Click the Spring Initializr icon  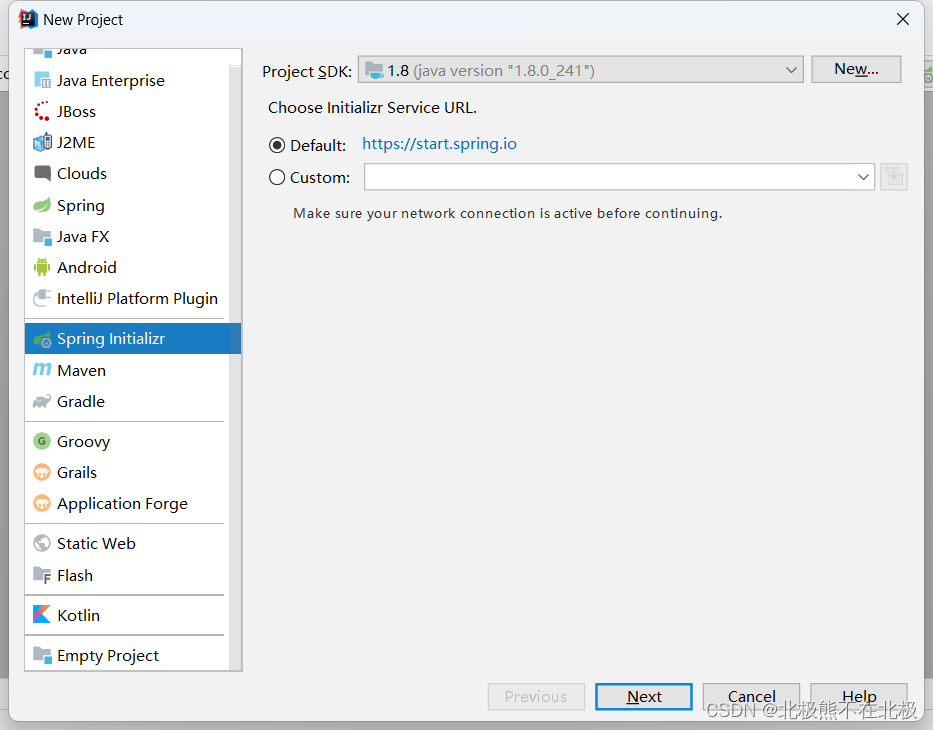point(42,339)
